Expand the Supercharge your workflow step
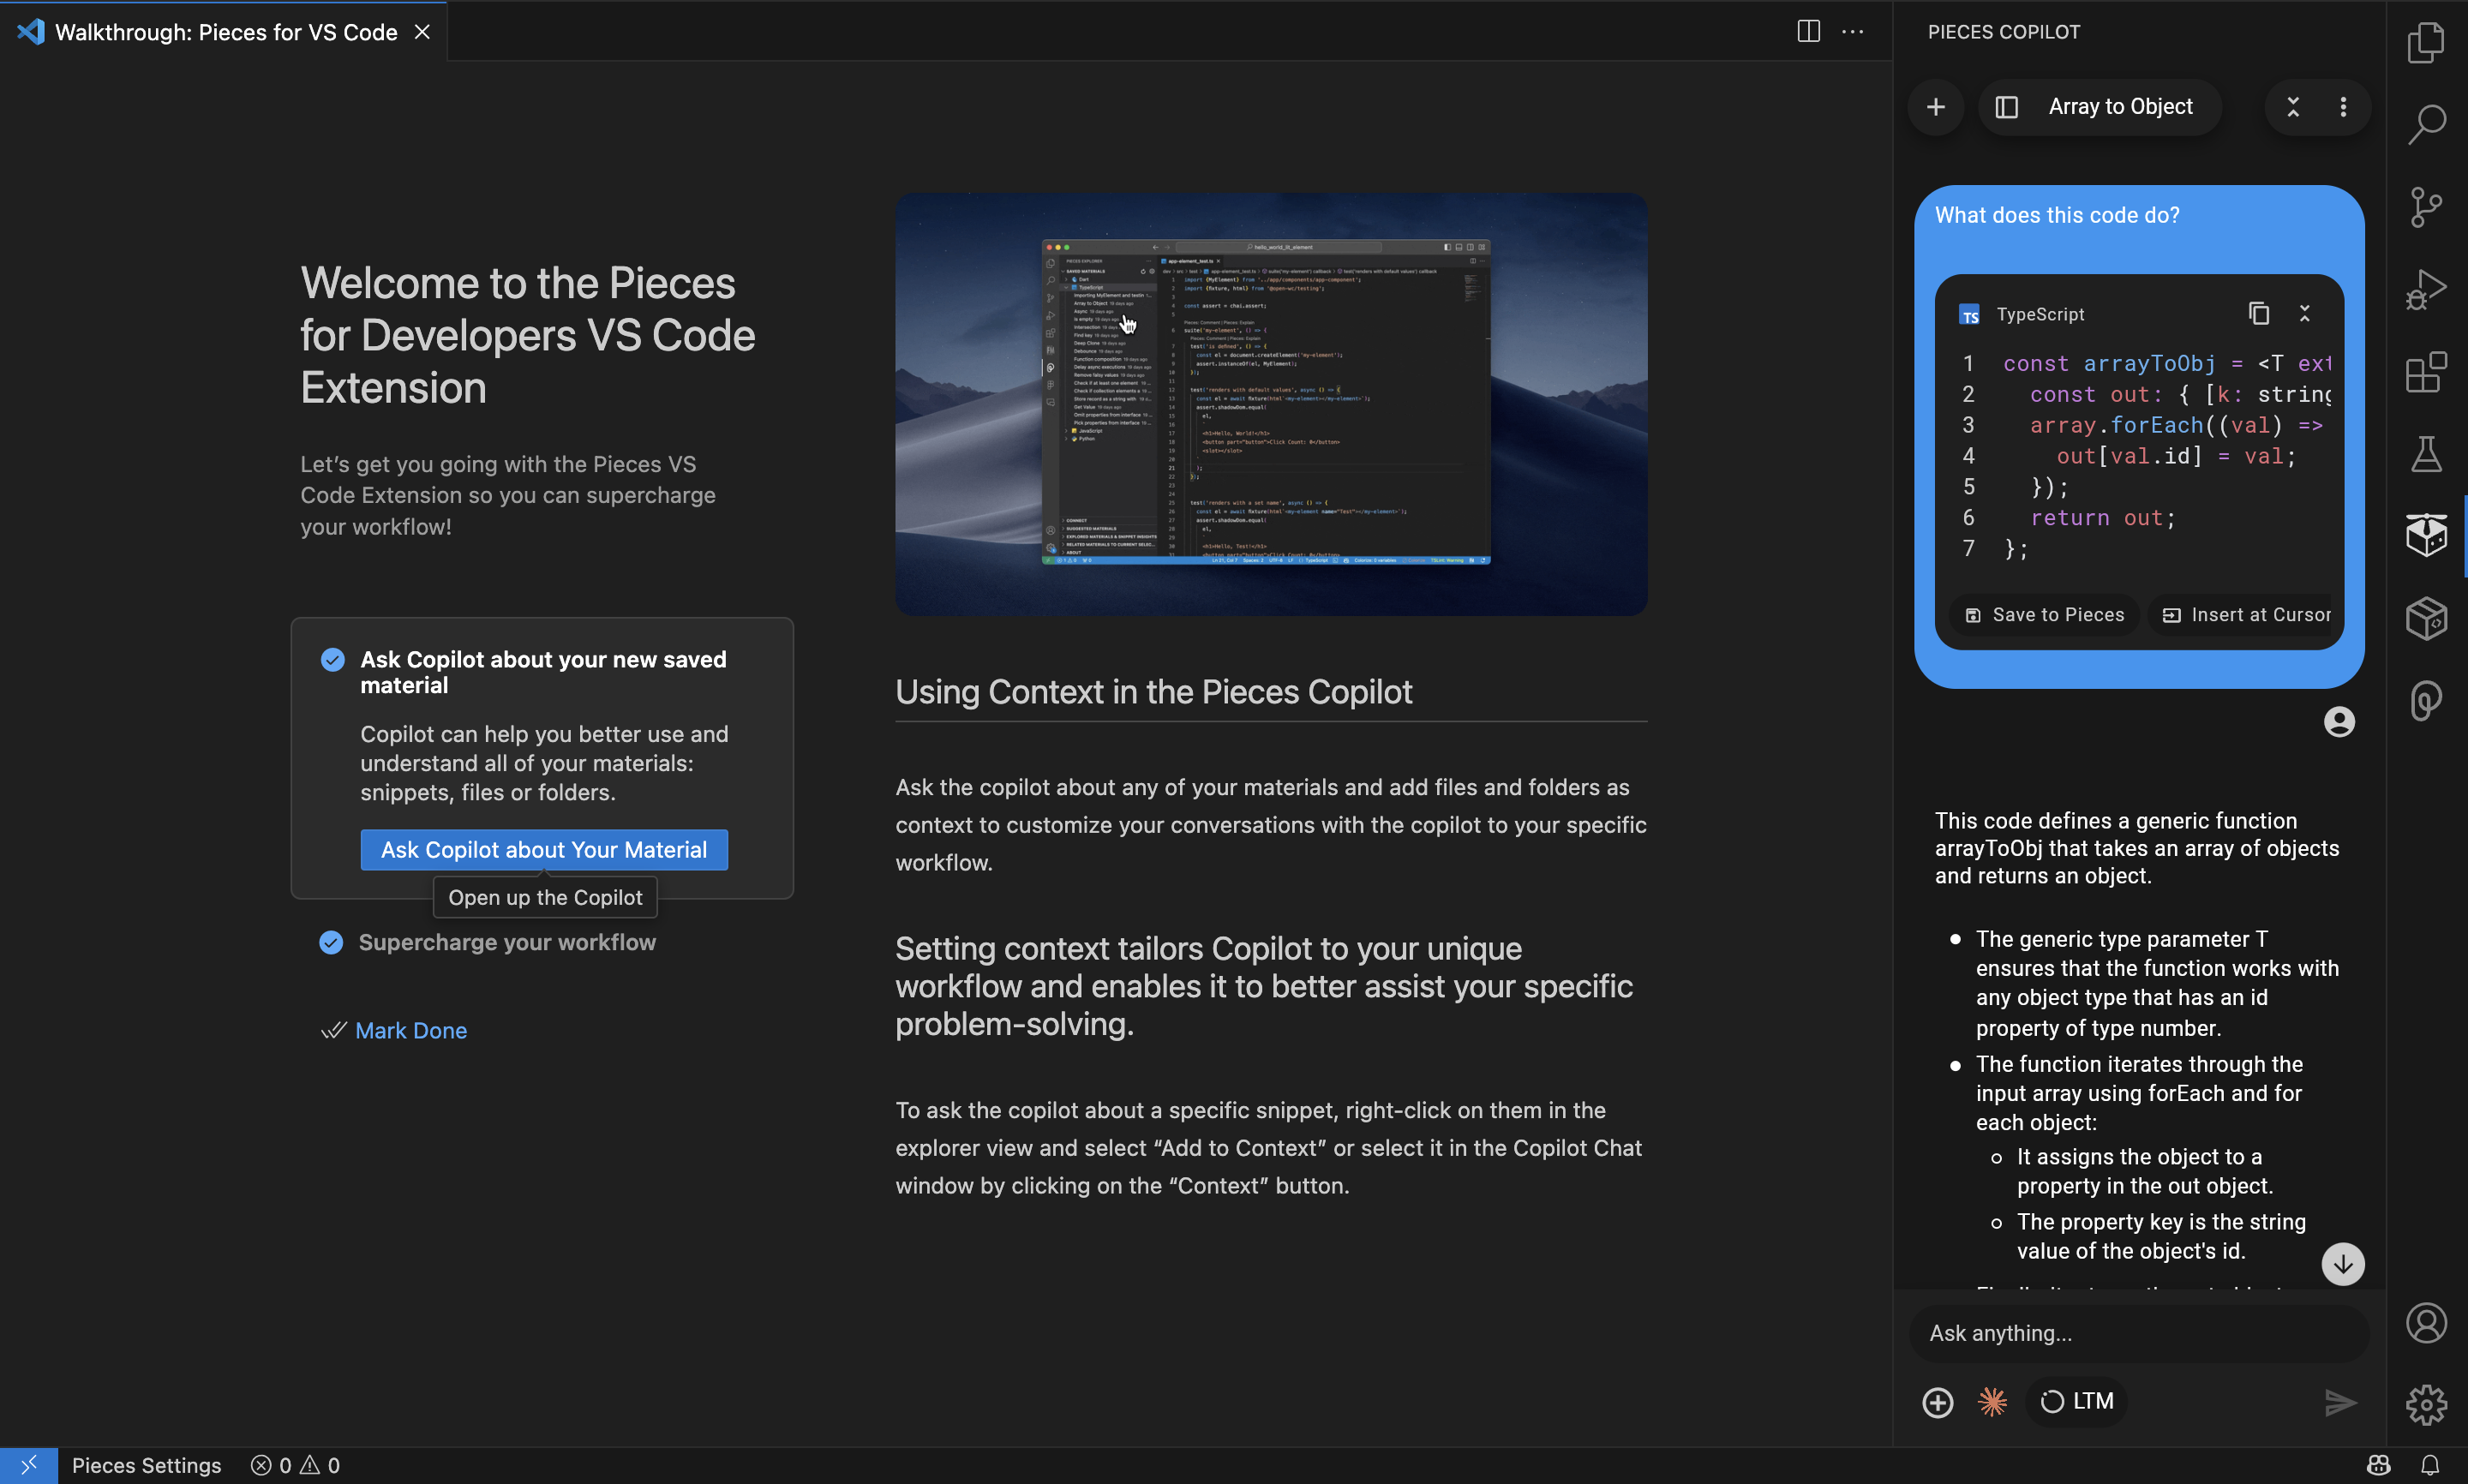Screen dimensions: 2468x1484 pyautogui.click(x=507, y=942)
